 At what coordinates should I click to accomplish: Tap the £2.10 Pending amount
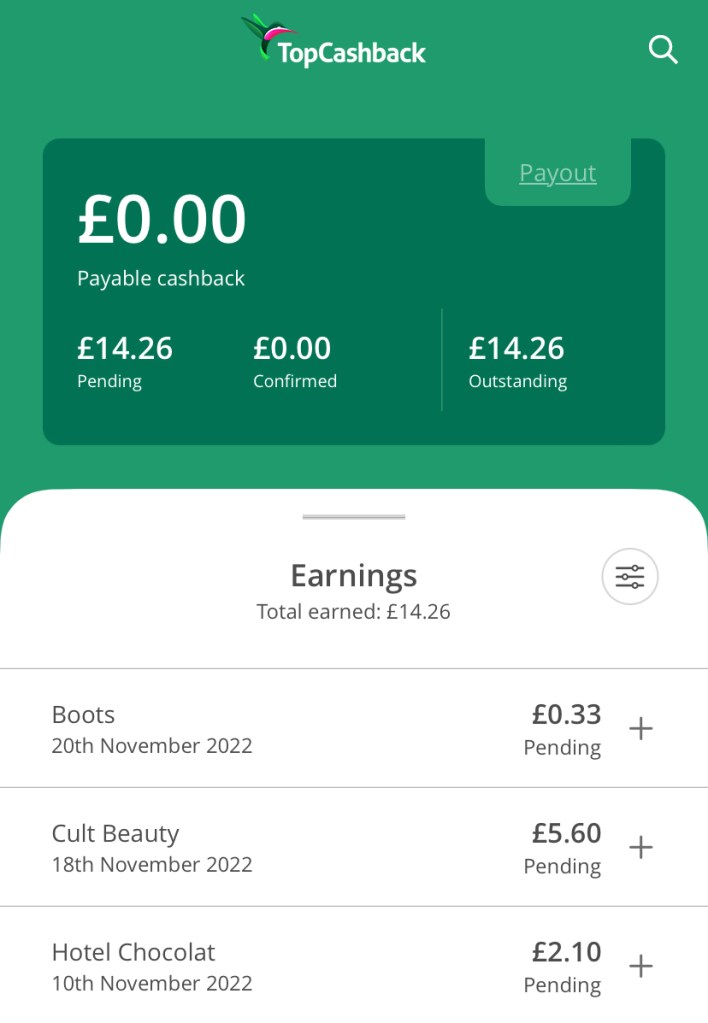[566, 952]
